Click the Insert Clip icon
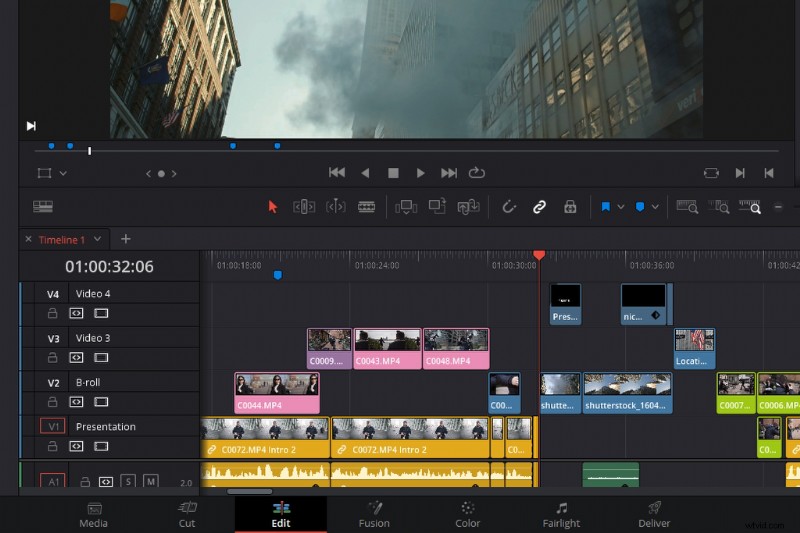Image resolution: width=800 pixels, height=533 pixels. pyautogui.click(x=406, y=207)
